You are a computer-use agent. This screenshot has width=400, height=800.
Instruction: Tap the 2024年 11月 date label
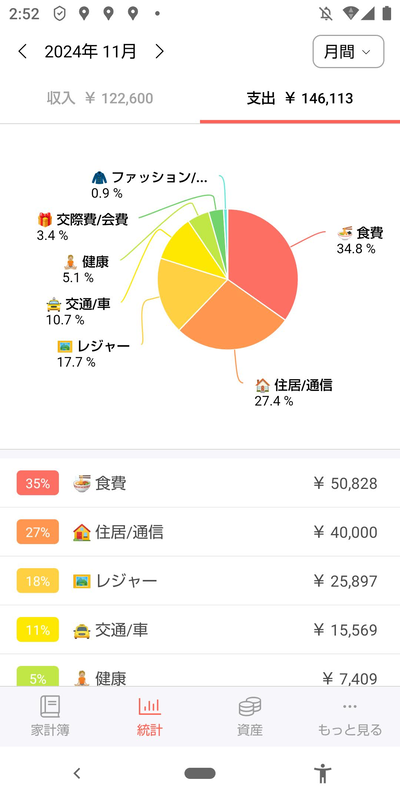pos(90,52)
